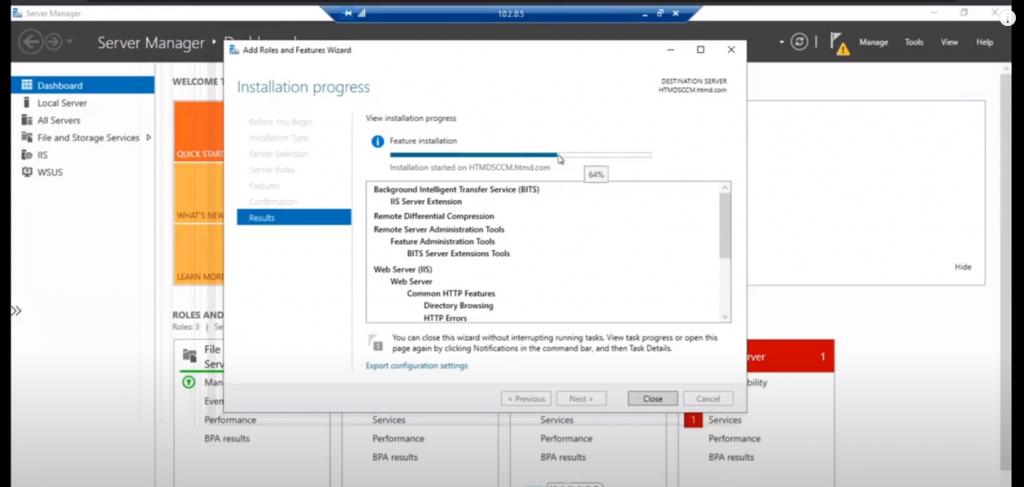The image size is (1024, 487).
Task: Click the Server Manager forward arrow button
Action: (53, 42)
